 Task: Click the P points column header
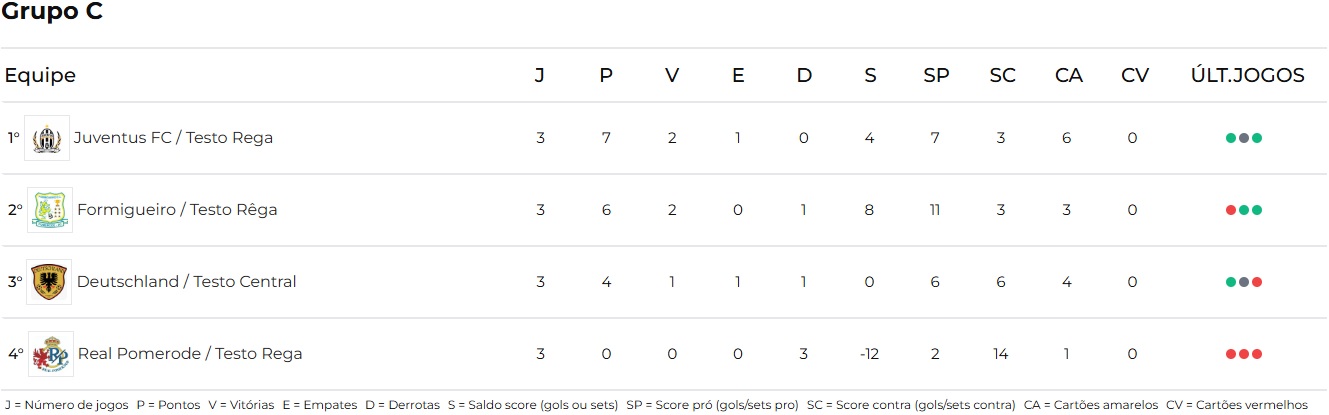(x=606, y=76)
